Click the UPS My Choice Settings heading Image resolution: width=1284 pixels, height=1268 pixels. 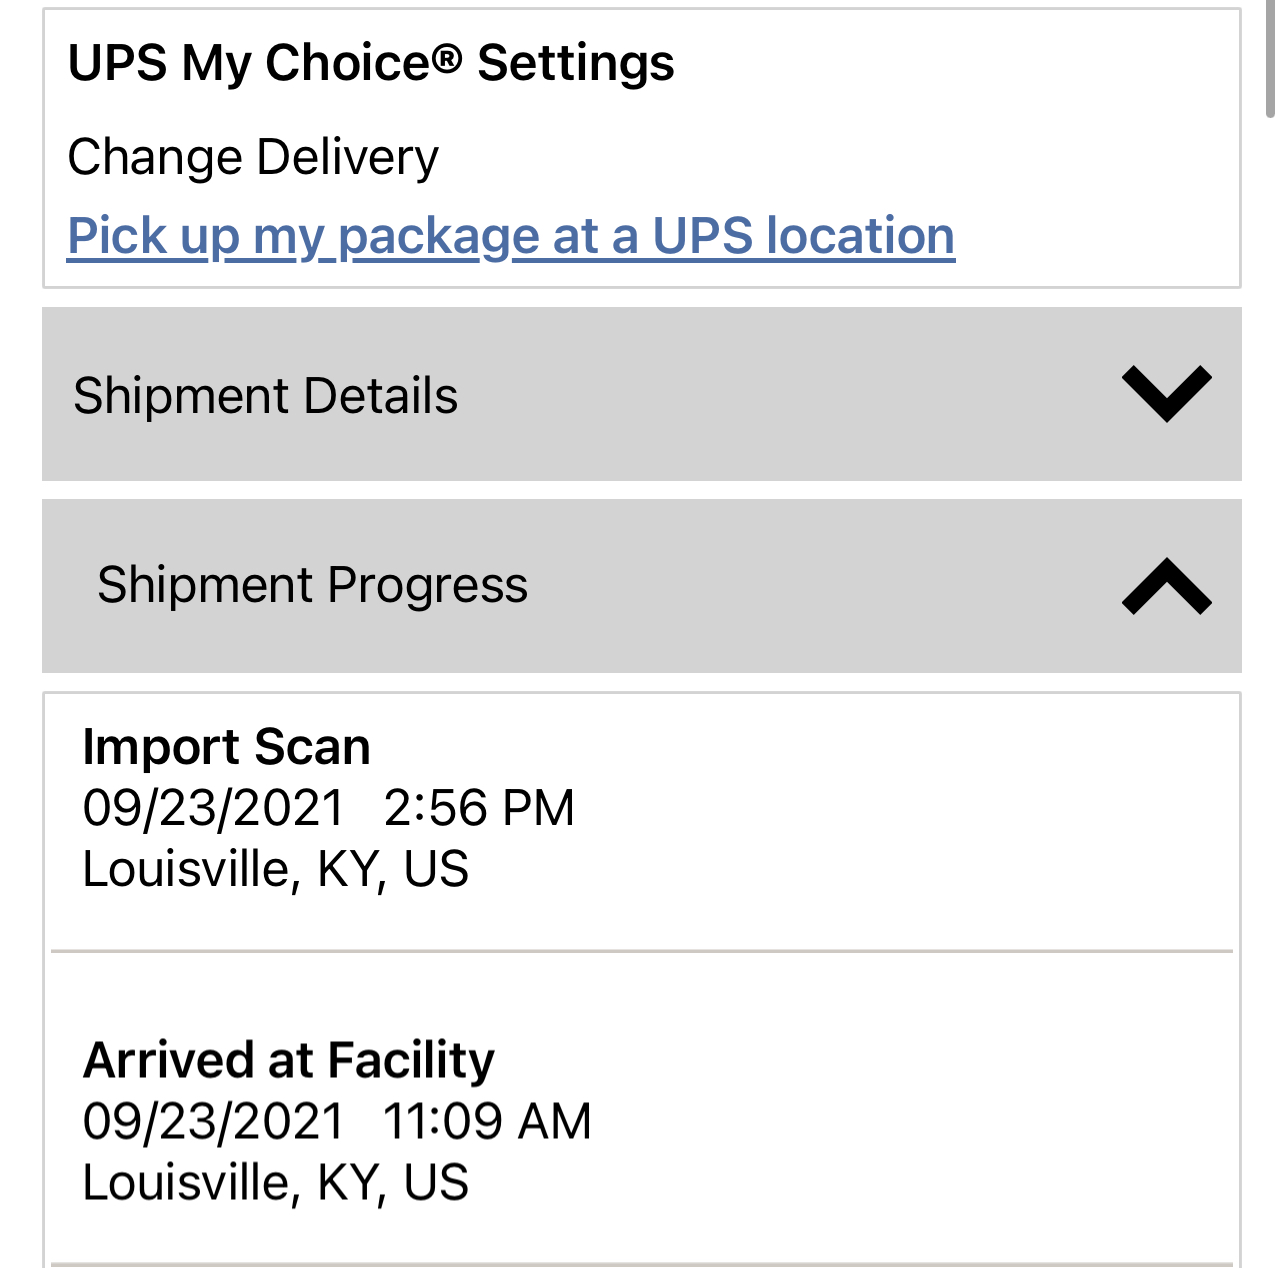pos(370,63)
